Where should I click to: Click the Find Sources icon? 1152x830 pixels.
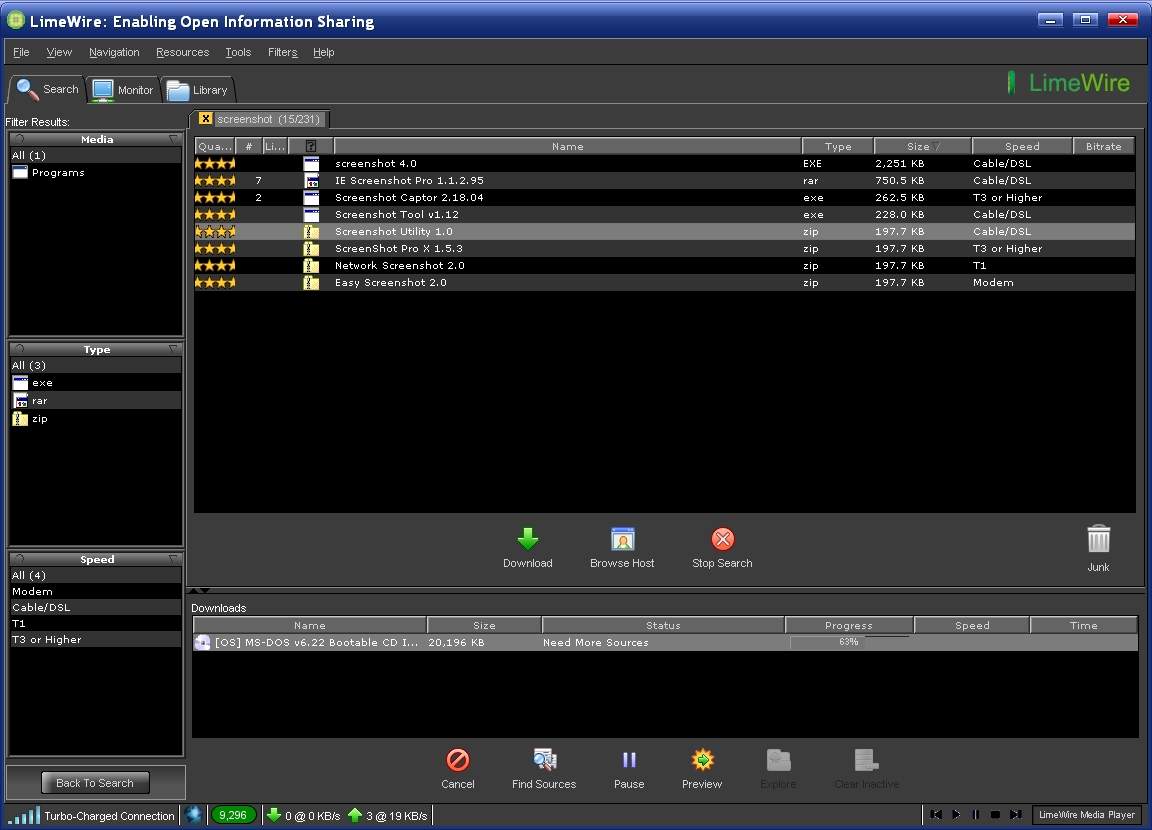coord(544,760)
